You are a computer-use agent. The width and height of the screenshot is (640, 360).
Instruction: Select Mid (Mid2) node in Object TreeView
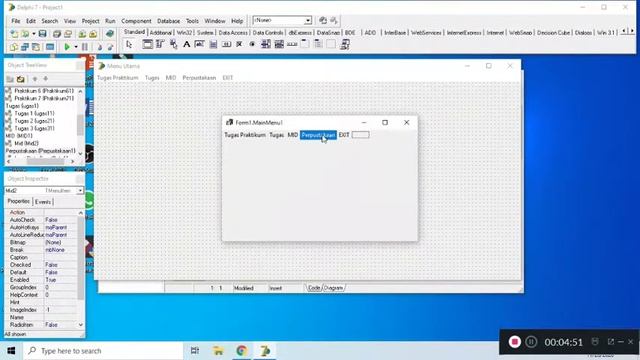coord(27,143)
